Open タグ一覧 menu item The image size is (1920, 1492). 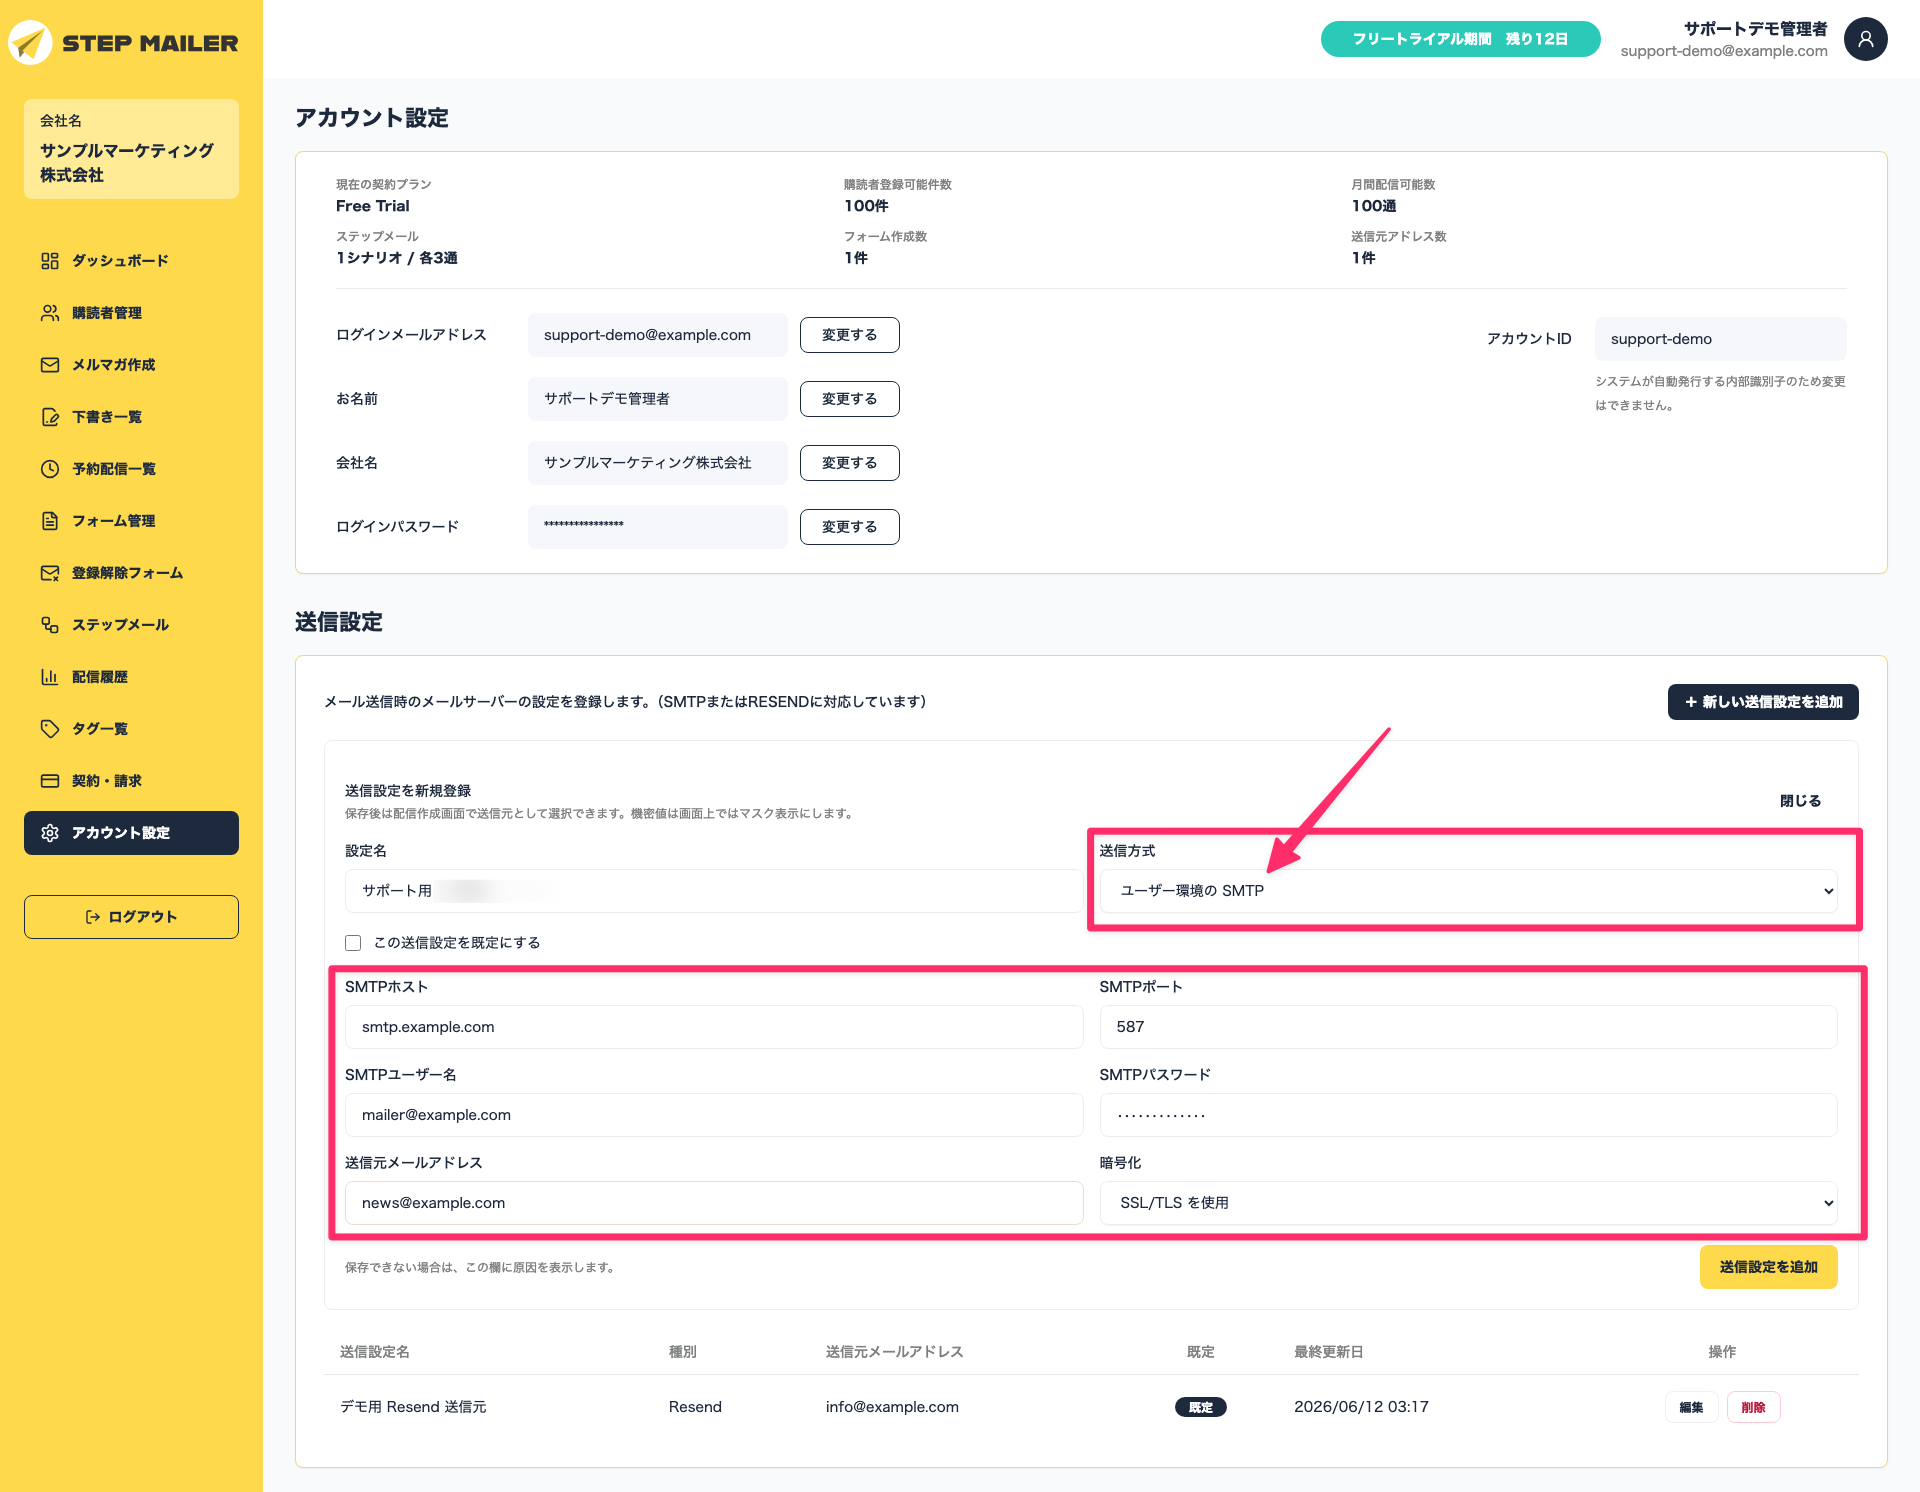click(x=131, y=729)
